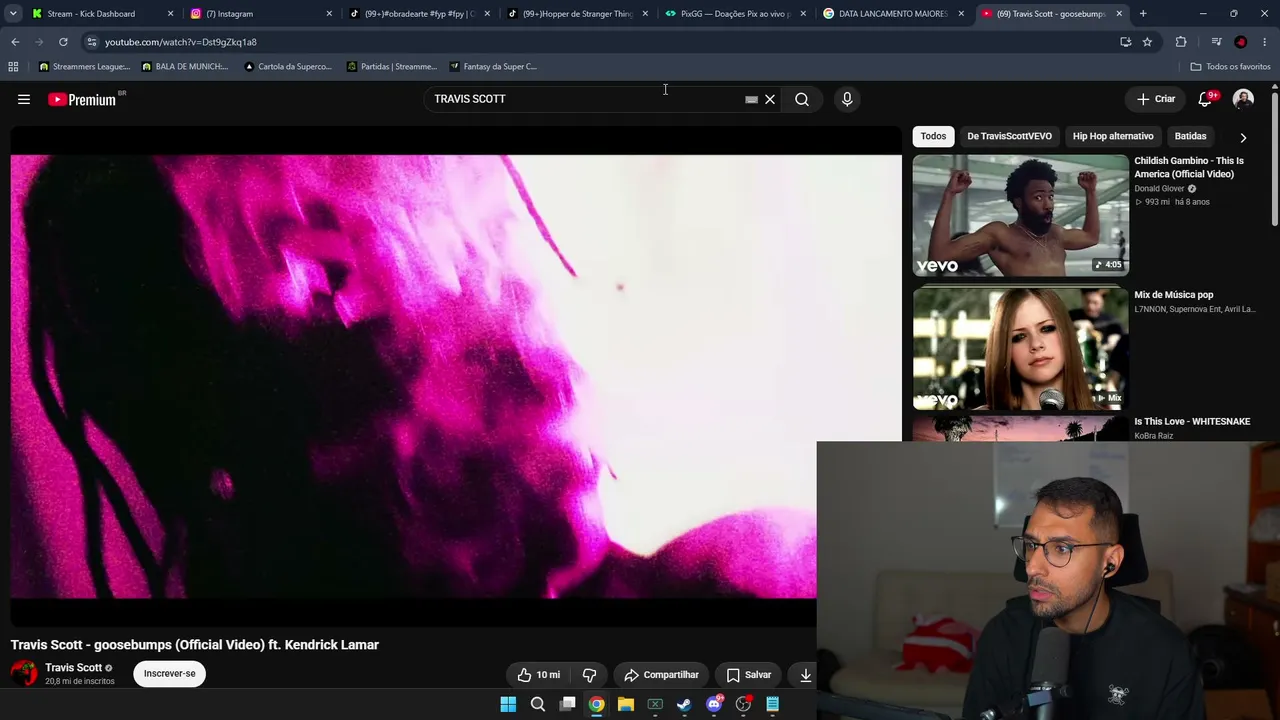Open Task View on the taskbar
This screenshot has width=1280, height=720.
point(567,704)
